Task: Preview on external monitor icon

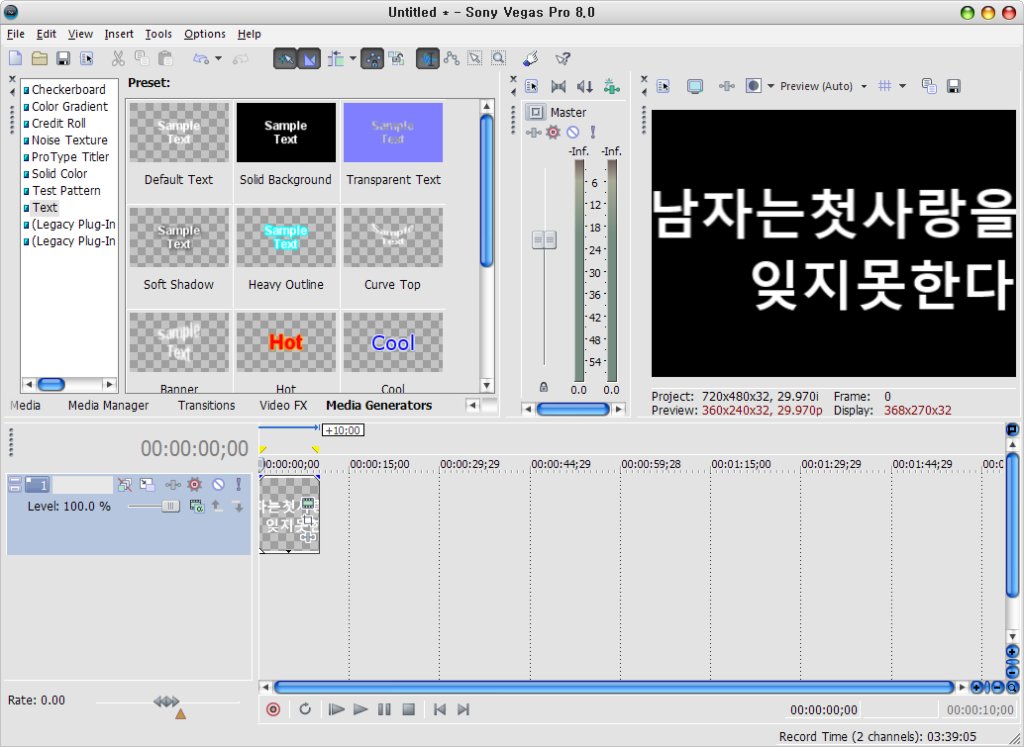Action: pyautogui.click(x=695, y=86)
